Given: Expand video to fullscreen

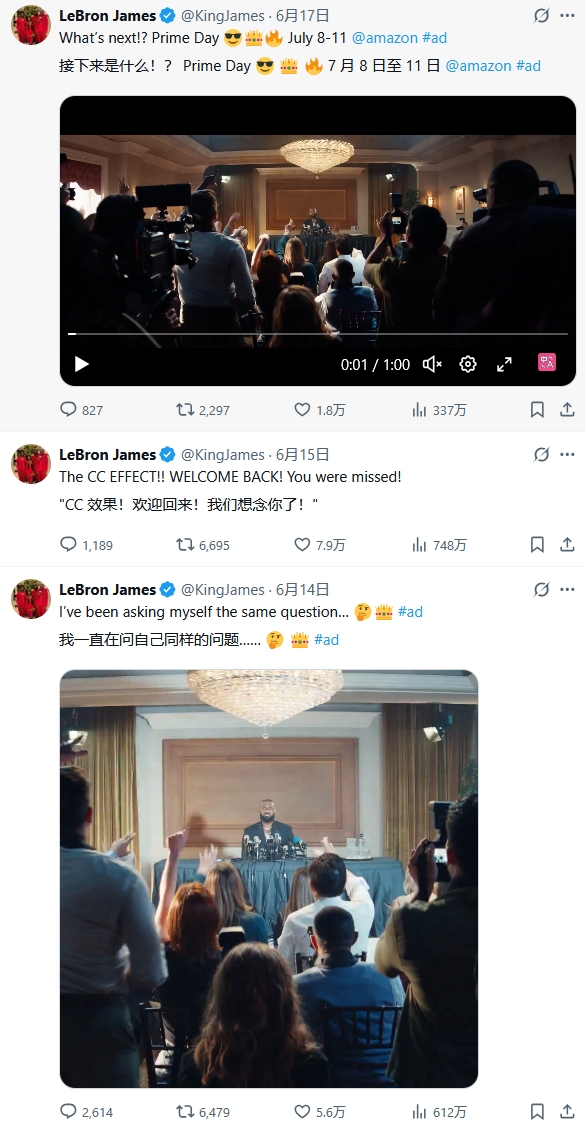Looking at the screenshot, I should pos(504,365).
